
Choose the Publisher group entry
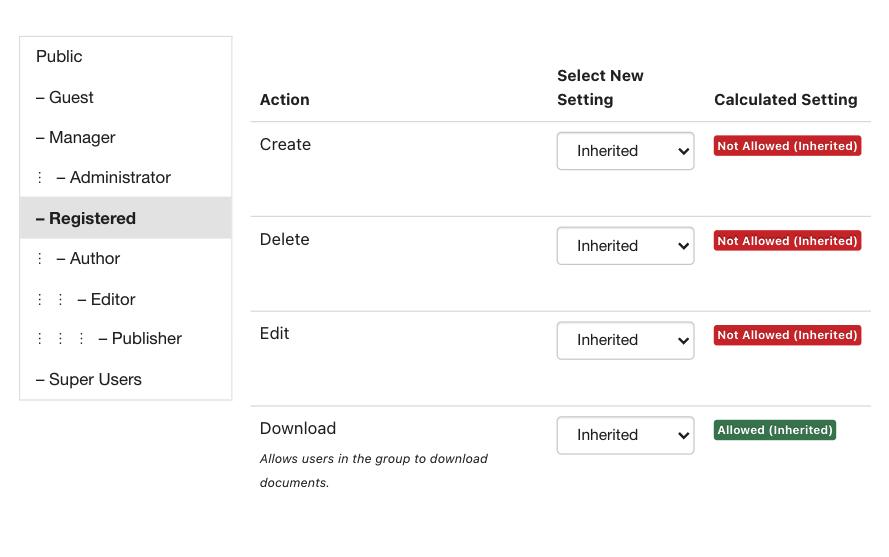[125, 339]
